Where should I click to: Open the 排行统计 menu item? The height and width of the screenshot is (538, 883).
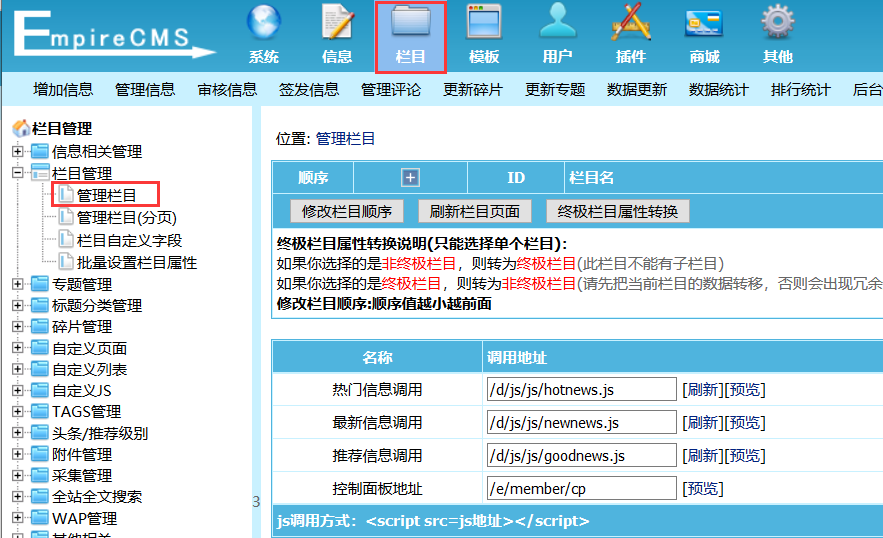coord(800,90)
